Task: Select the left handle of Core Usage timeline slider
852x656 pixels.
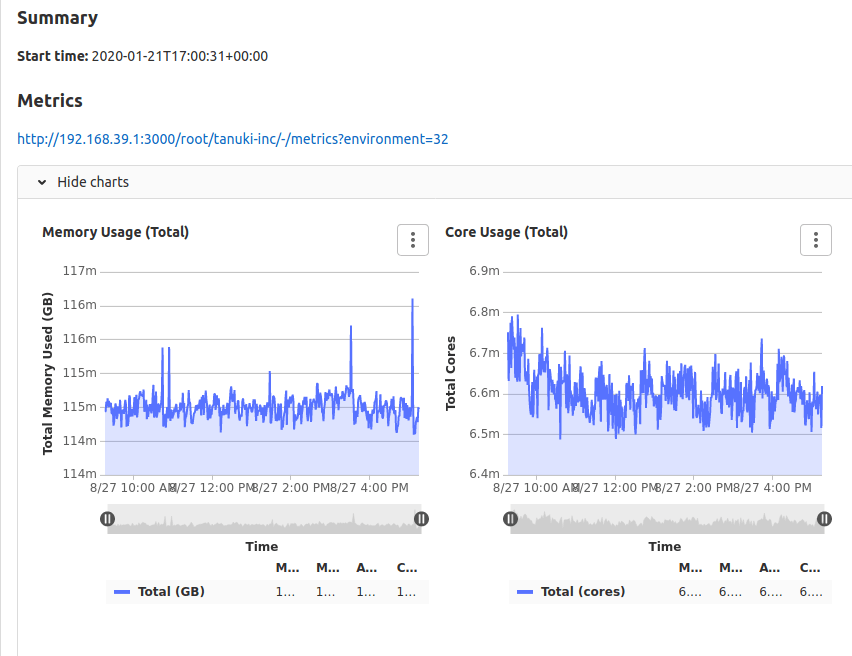Action: click(510, 518)
